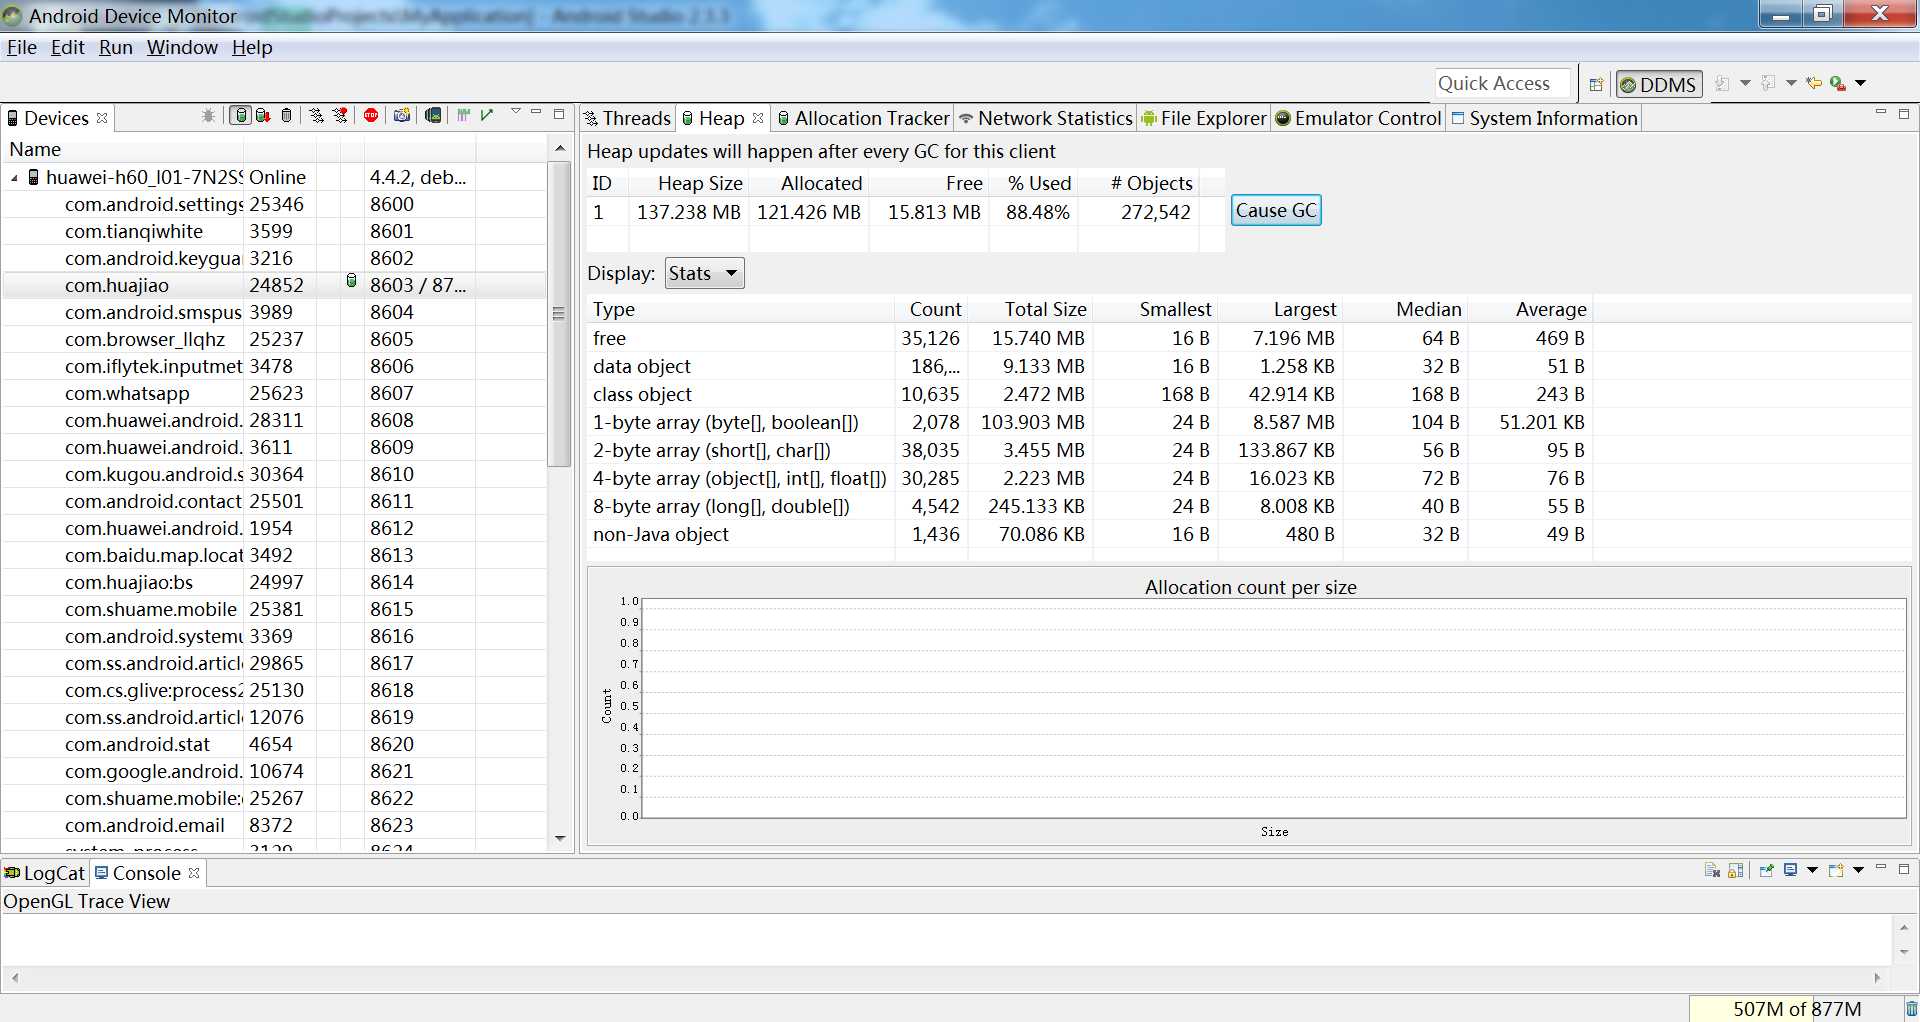Toggle Update Threads in Devices toolbar
Screen dimensions: 1920x1022
[316, 116]
